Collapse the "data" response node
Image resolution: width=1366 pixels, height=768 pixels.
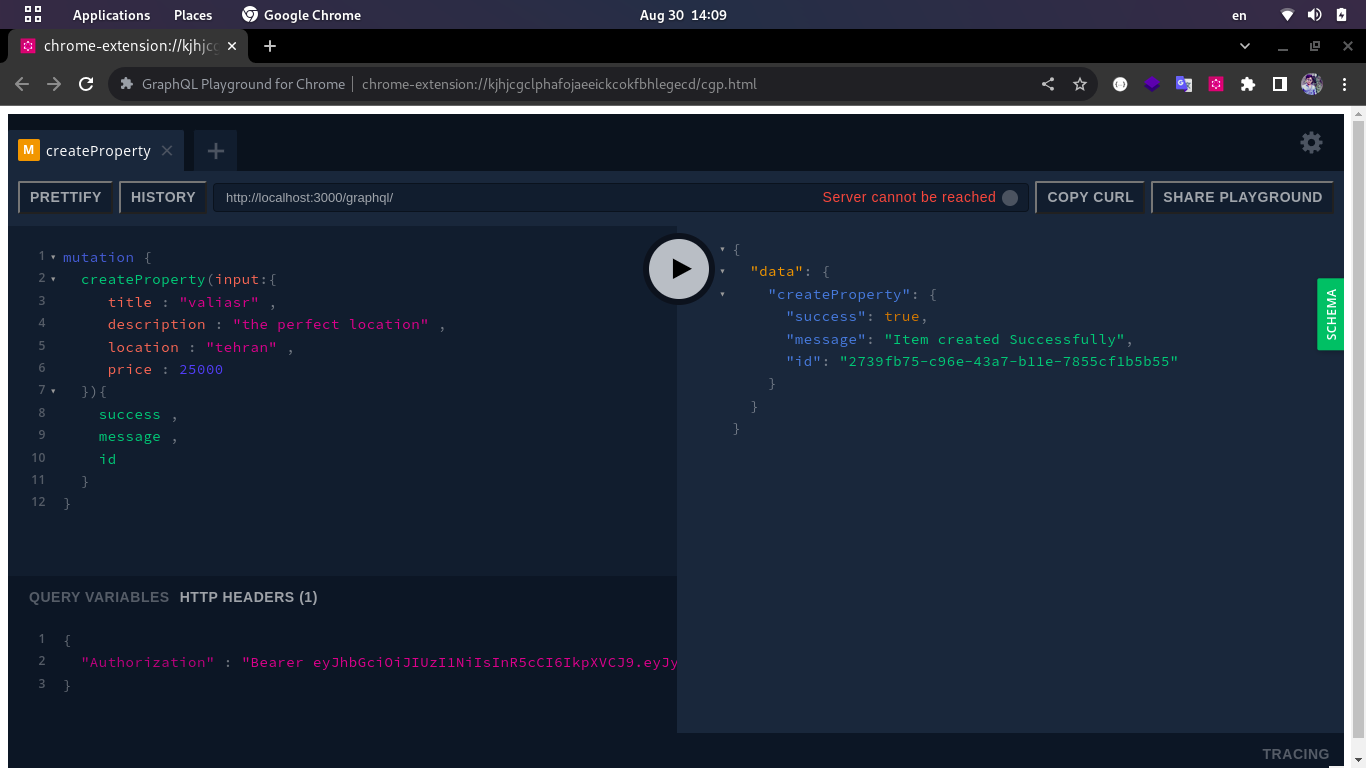coord(722,271)
